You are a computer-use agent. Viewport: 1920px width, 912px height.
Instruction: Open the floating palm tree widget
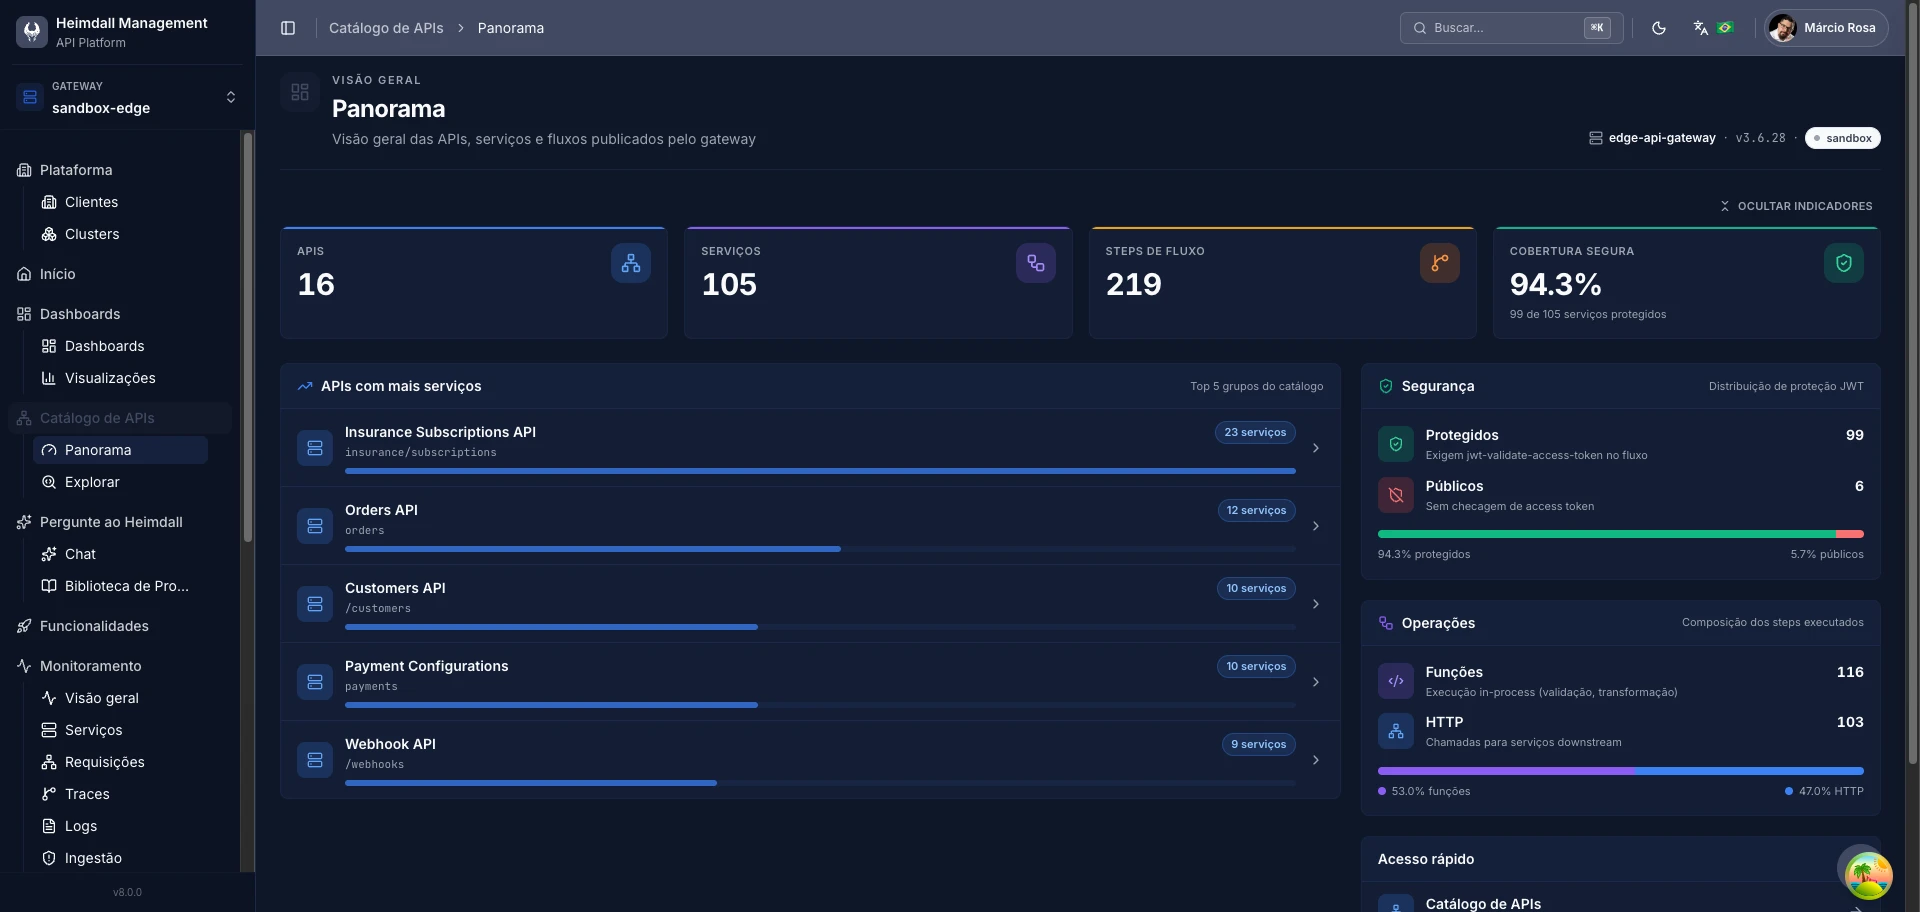tap(1868, 876)
